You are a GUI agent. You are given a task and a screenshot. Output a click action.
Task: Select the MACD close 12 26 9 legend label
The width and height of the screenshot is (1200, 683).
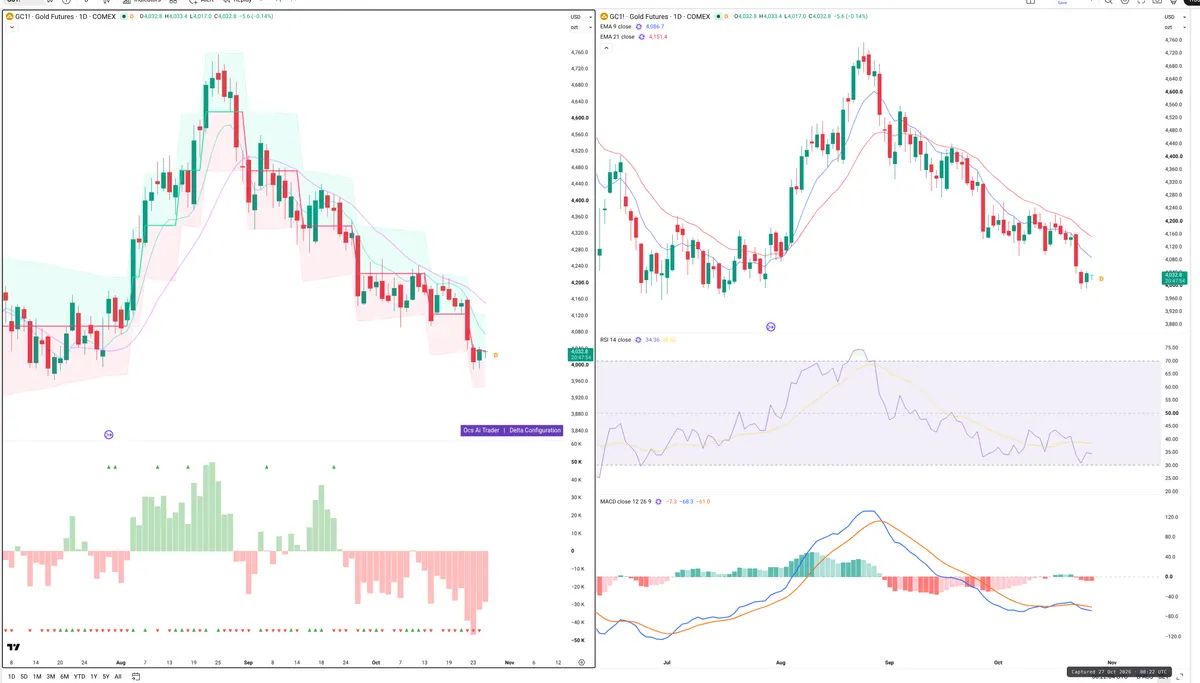[x=626, y=500]
